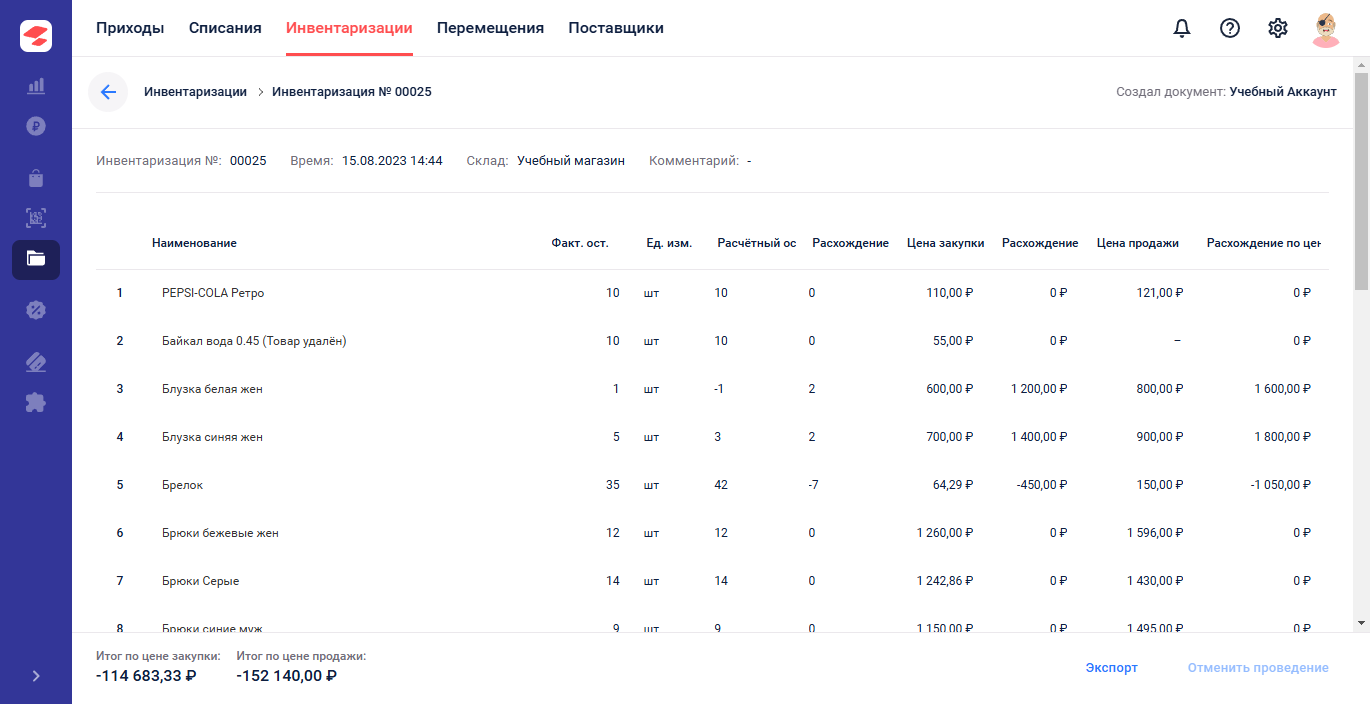
Task: Click the back arrow button
Action: tap(108, 92)
